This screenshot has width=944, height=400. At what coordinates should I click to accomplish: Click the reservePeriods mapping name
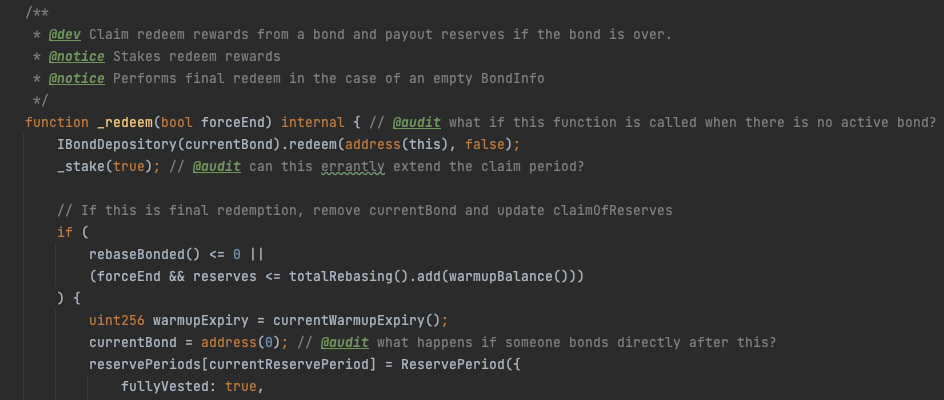click(144, 364)
